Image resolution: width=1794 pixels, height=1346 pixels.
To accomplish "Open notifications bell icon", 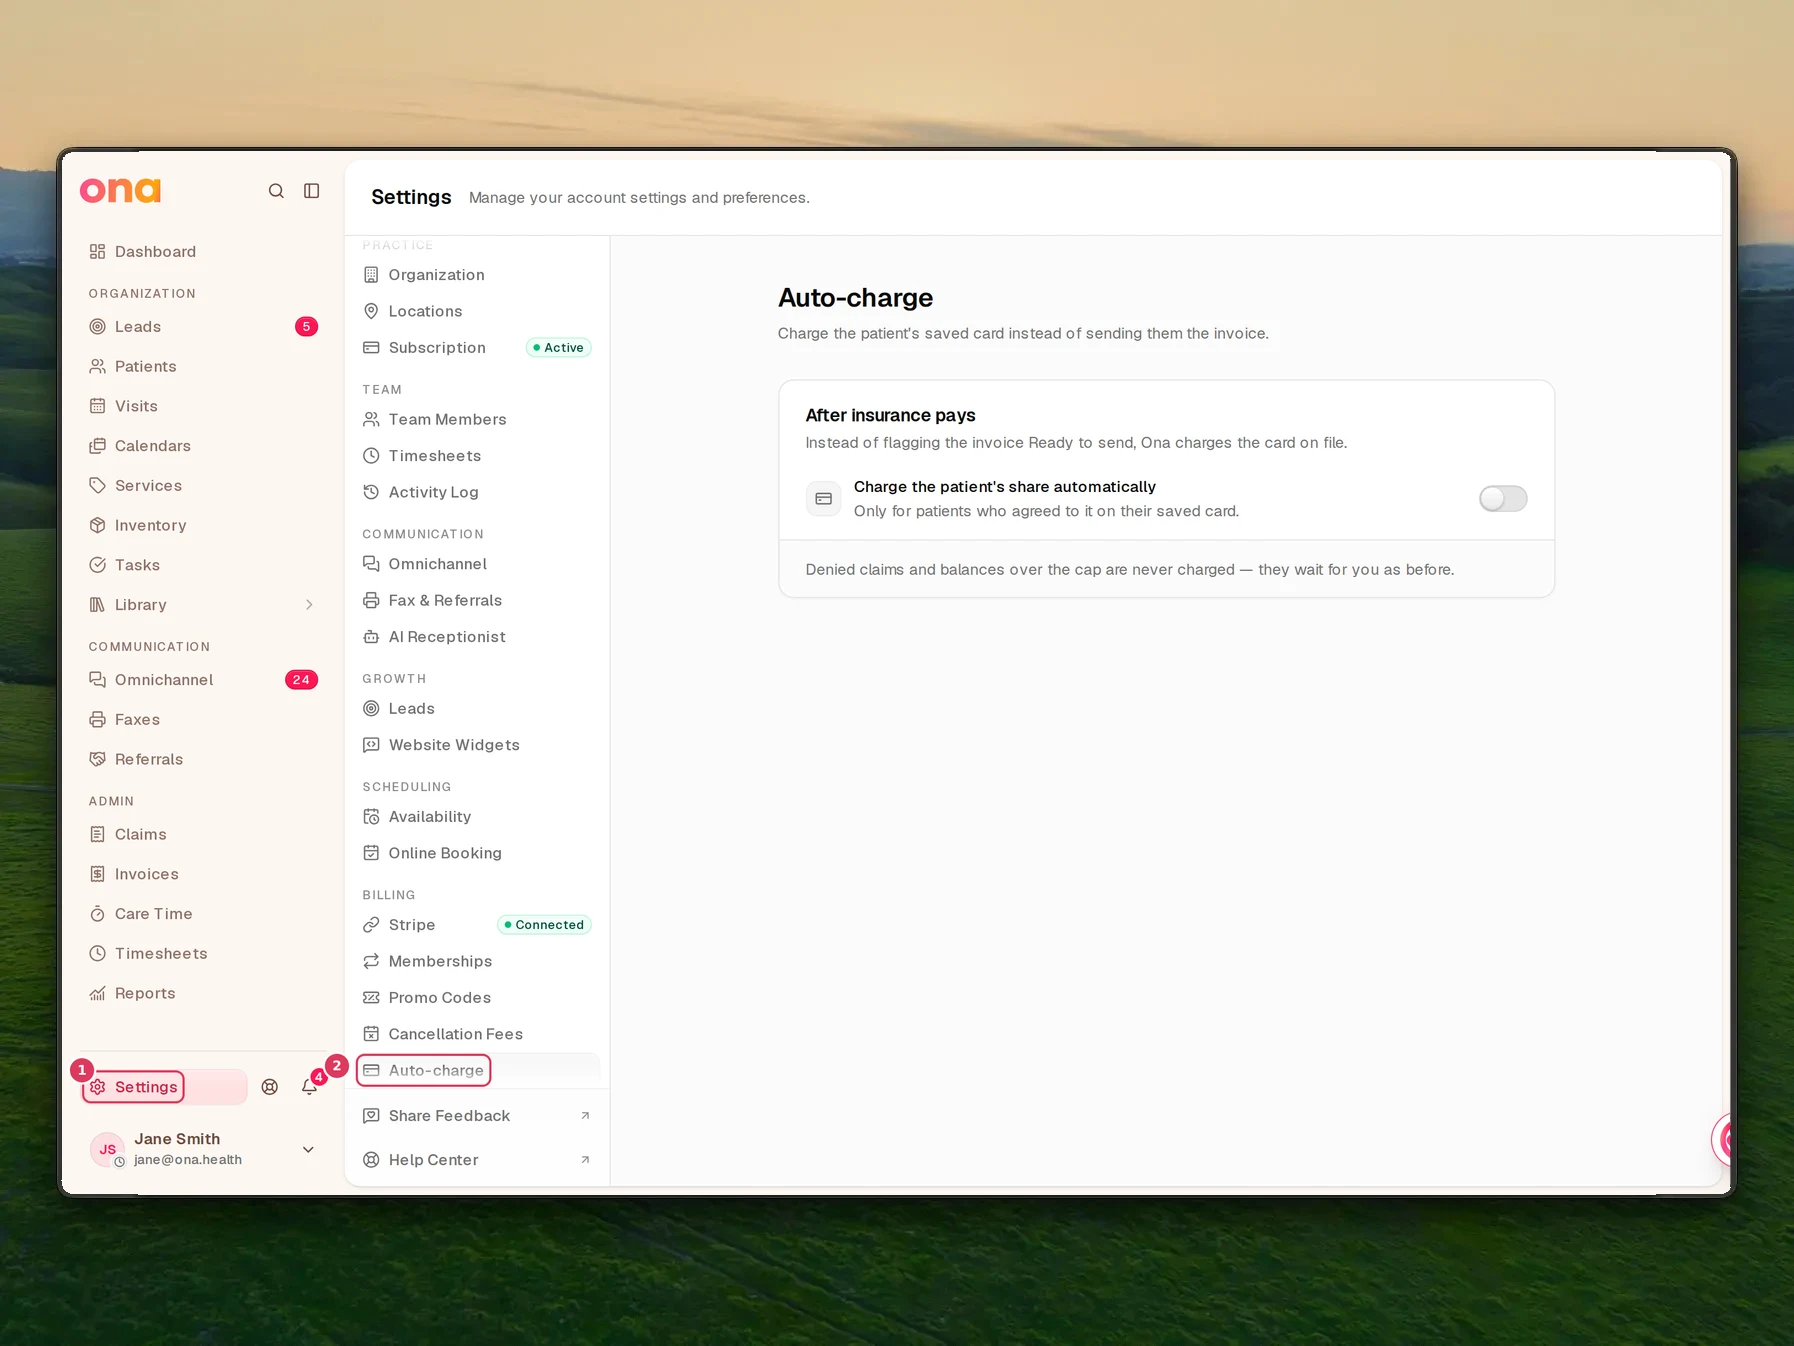I will click(x=310, y=1087).
